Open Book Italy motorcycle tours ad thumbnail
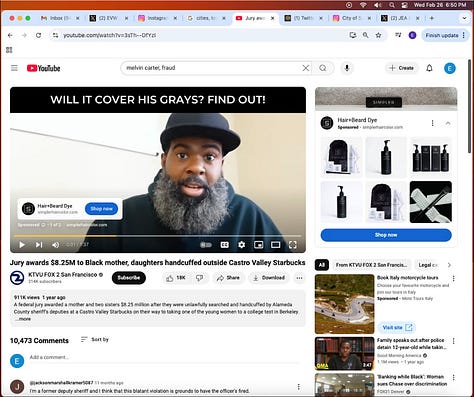 [x=344, y=304]
